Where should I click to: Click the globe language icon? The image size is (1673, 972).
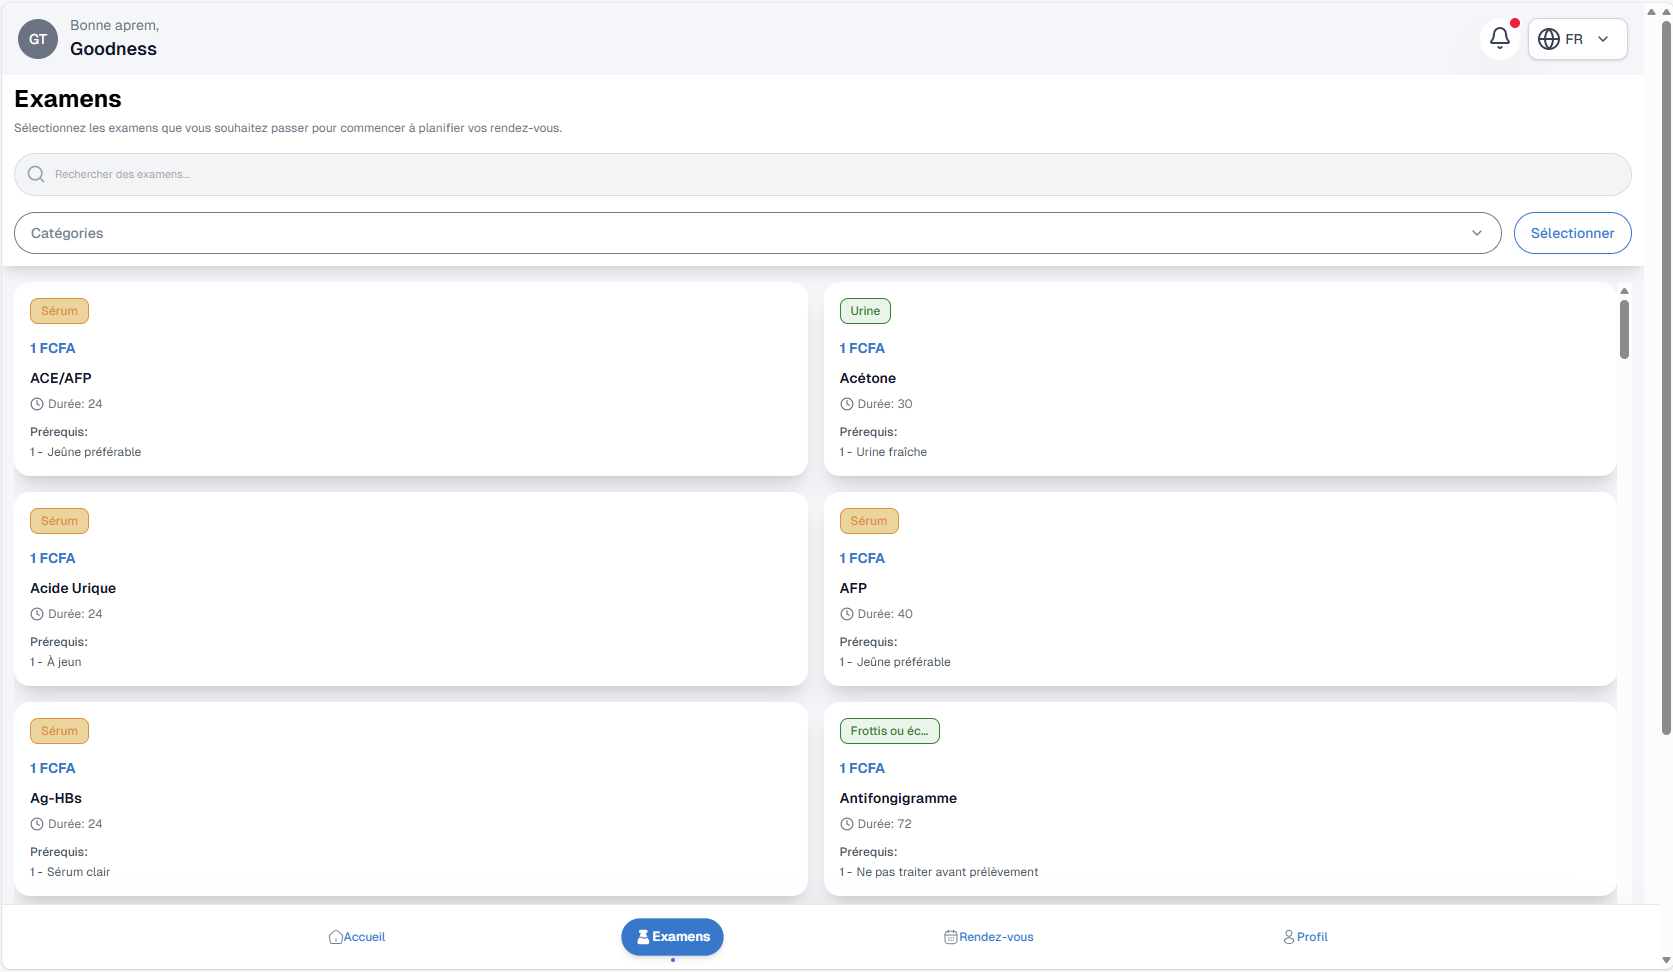pos(1548,39)
